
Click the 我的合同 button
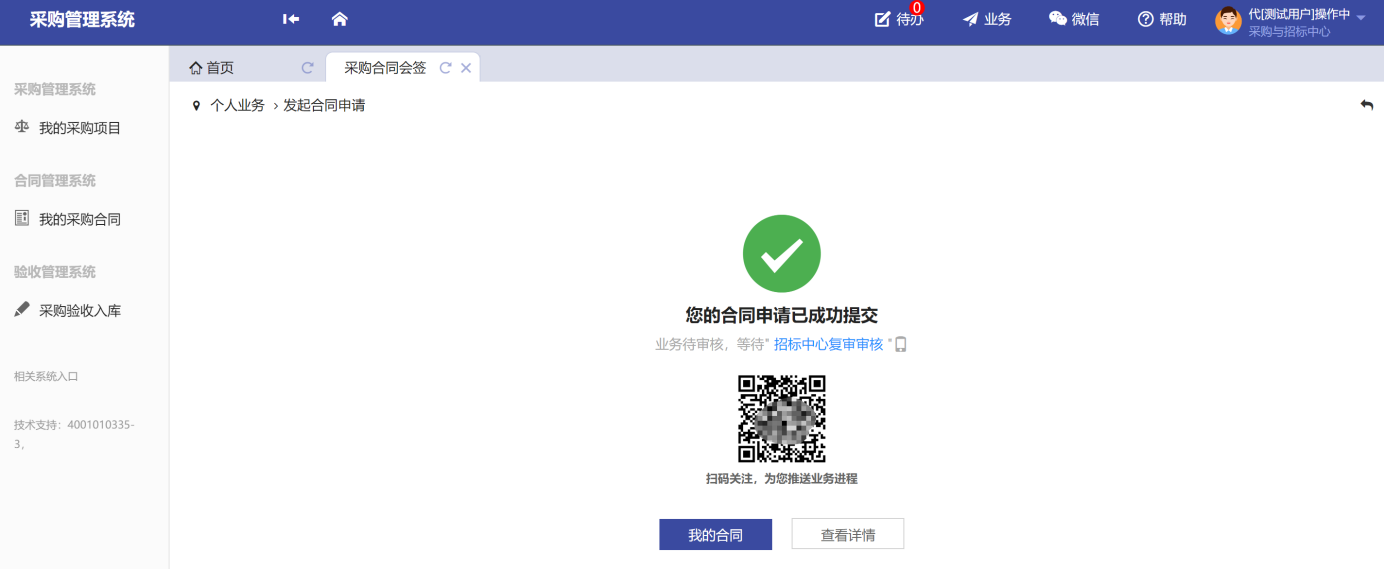[x=715, y=535]
